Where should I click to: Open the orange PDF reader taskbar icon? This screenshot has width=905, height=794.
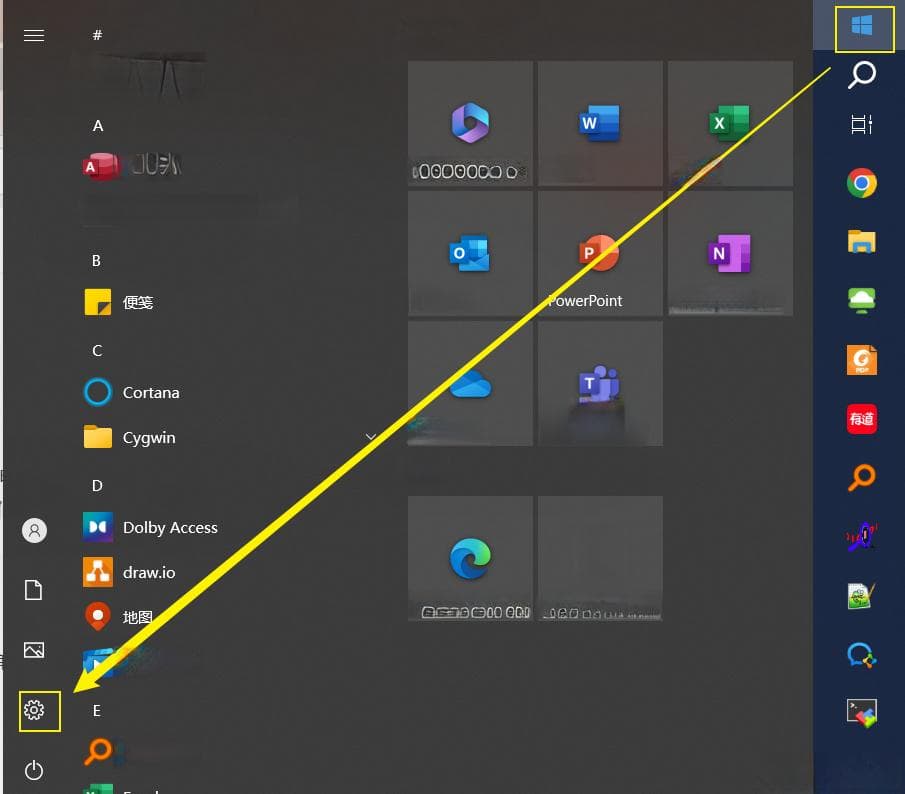pos(862,360)
